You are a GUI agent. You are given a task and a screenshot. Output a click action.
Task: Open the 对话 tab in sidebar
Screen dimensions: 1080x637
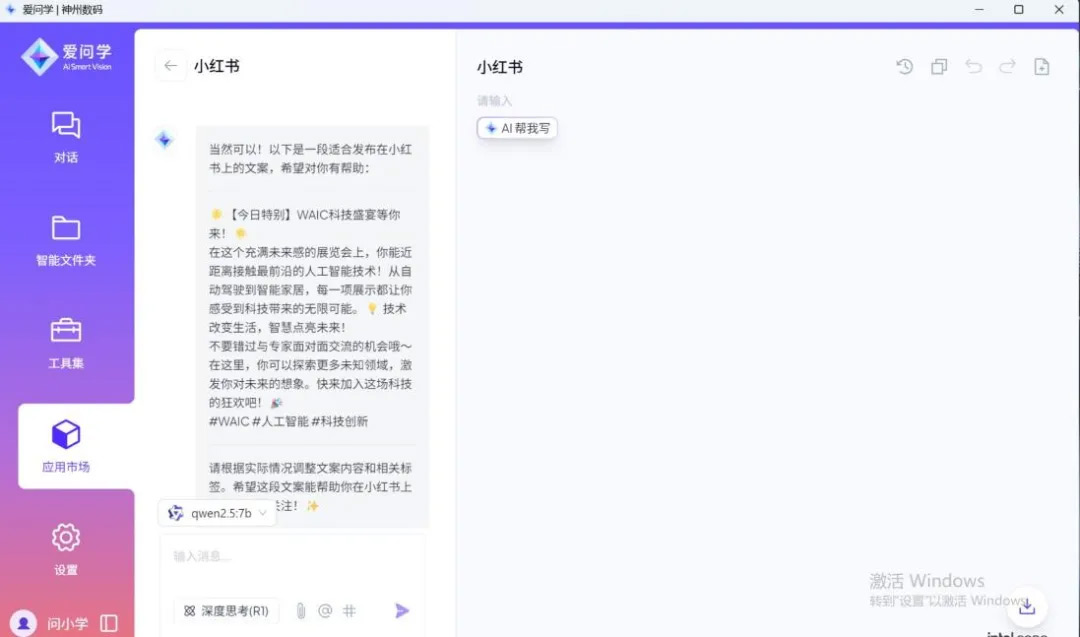pyautogui.click(x=66, y=137)
